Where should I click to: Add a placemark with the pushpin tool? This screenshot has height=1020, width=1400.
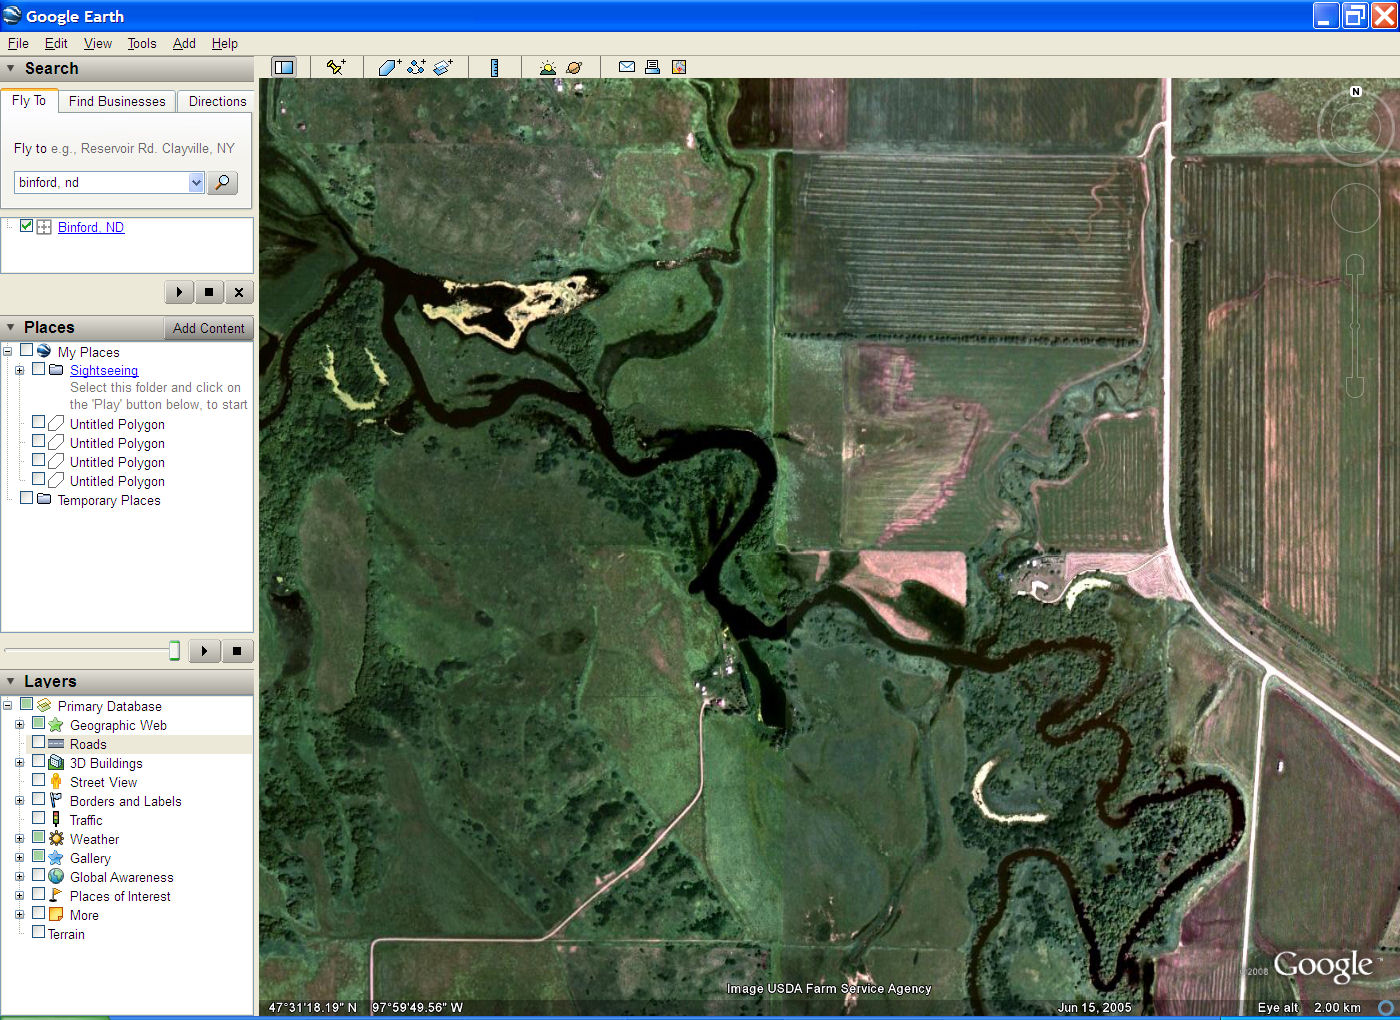click(x=336, y=67)
